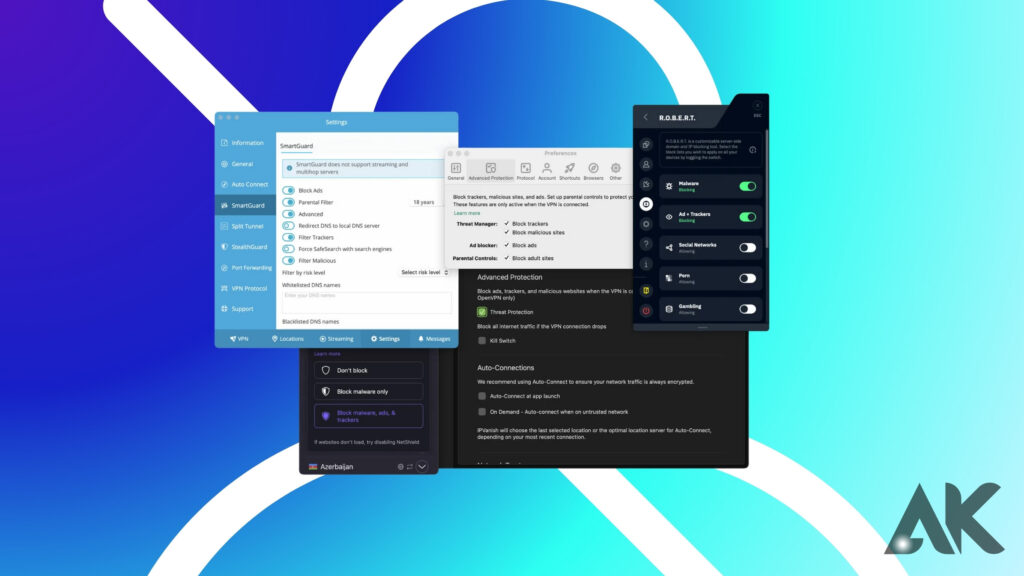Click the SmartGuard info notice icon
Screen dimensions: 1024x576
pyautogui.click(x=289, y=168)
